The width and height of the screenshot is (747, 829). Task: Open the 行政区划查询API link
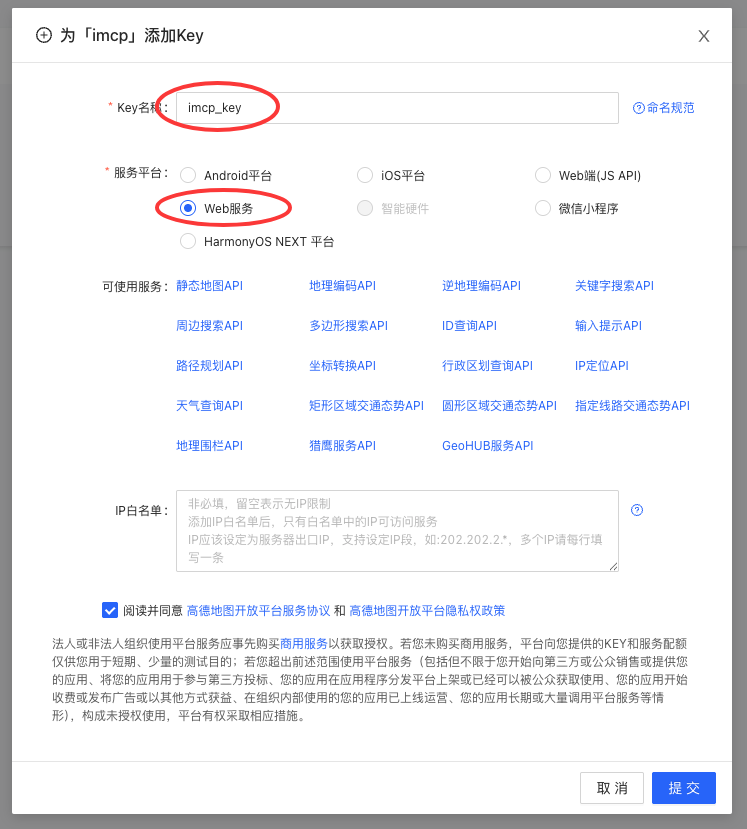[x=487, y=366]
